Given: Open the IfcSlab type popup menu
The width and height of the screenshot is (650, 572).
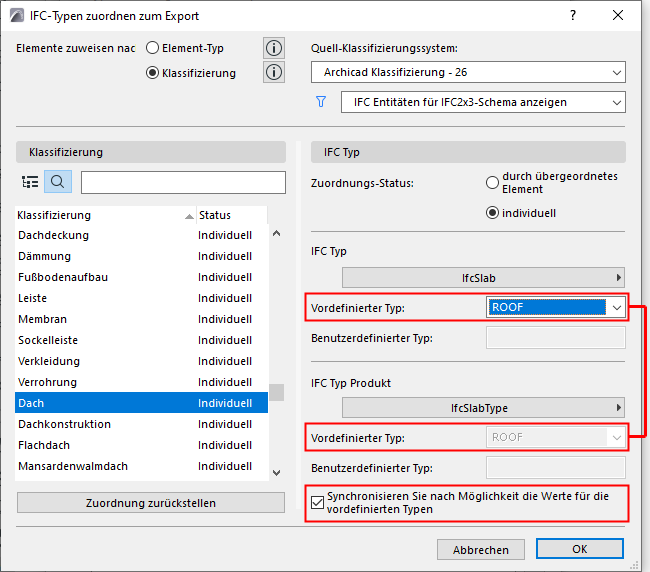Looking at the screenshot, I should tap(484, 277).
